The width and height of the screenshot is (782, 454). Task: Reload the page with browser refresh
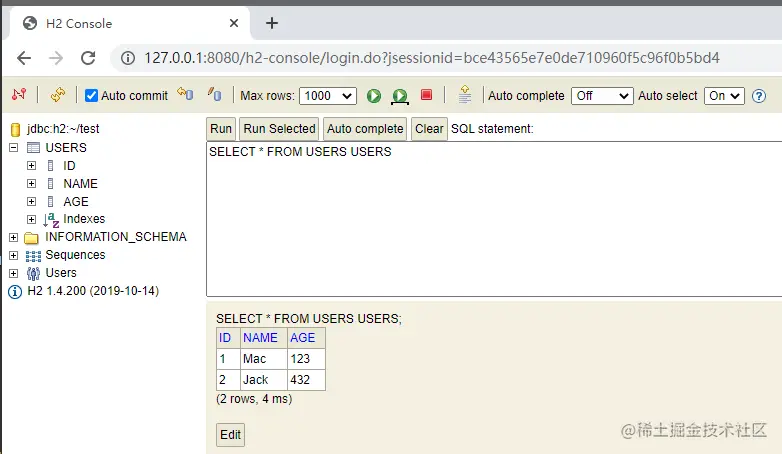pyautogui.click(x=88, y=58)
